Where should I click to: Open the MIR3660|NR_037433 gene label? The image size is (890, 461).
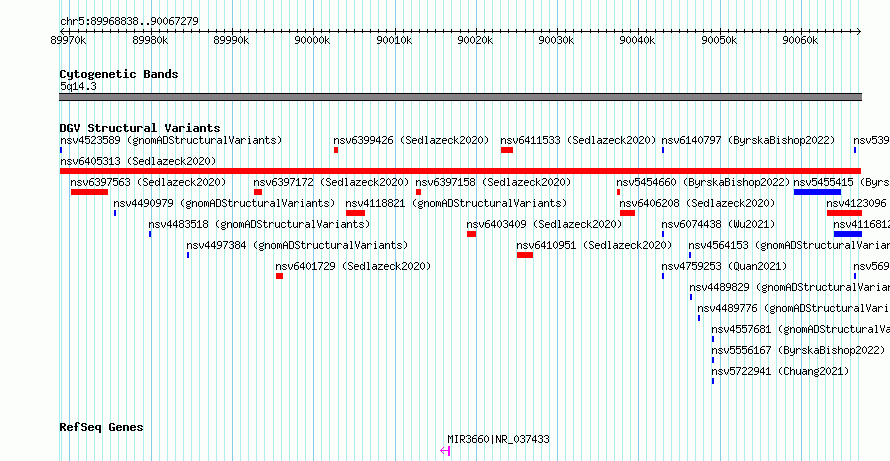pyautogui.click(x=498, y=439)
